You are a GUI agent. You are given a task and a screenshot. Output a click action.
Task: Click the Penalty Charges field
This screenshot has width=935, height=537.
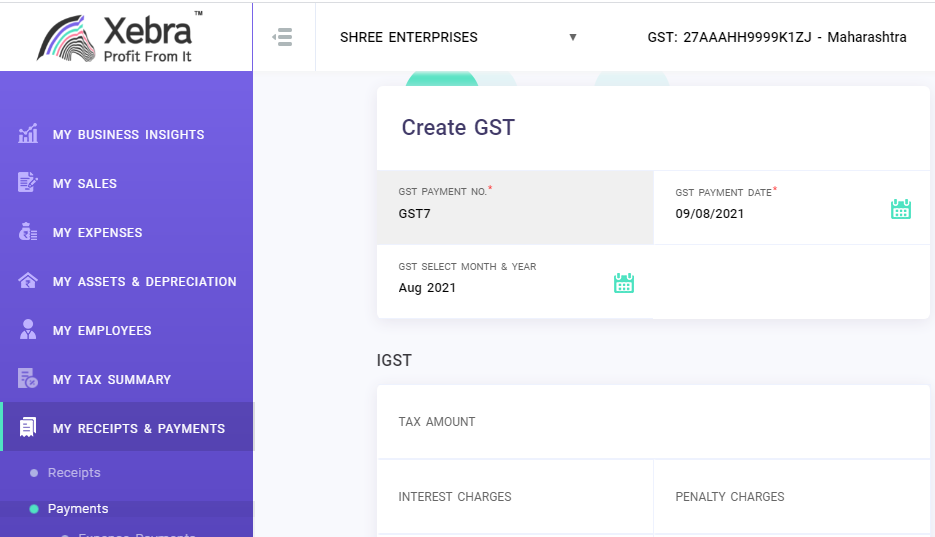[791, 497]
